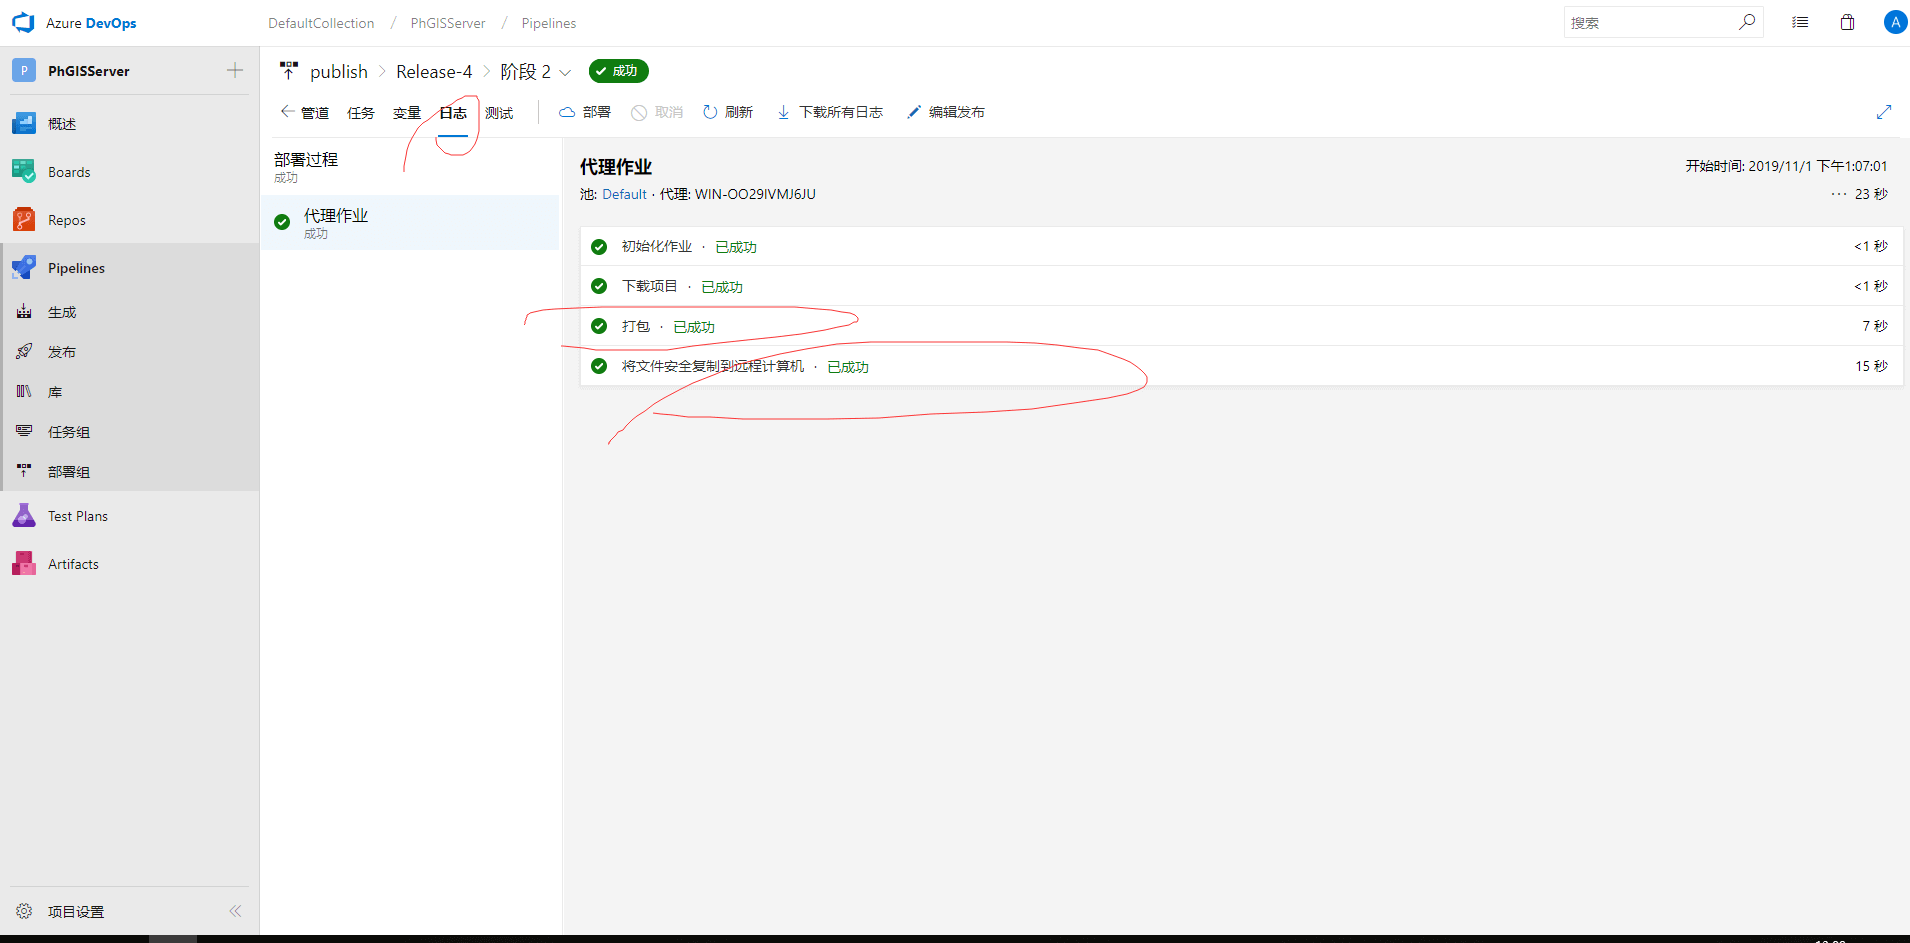Screen dimensions: 1910x943
Task: Open the Boards section icon
Action: point(24,172)
